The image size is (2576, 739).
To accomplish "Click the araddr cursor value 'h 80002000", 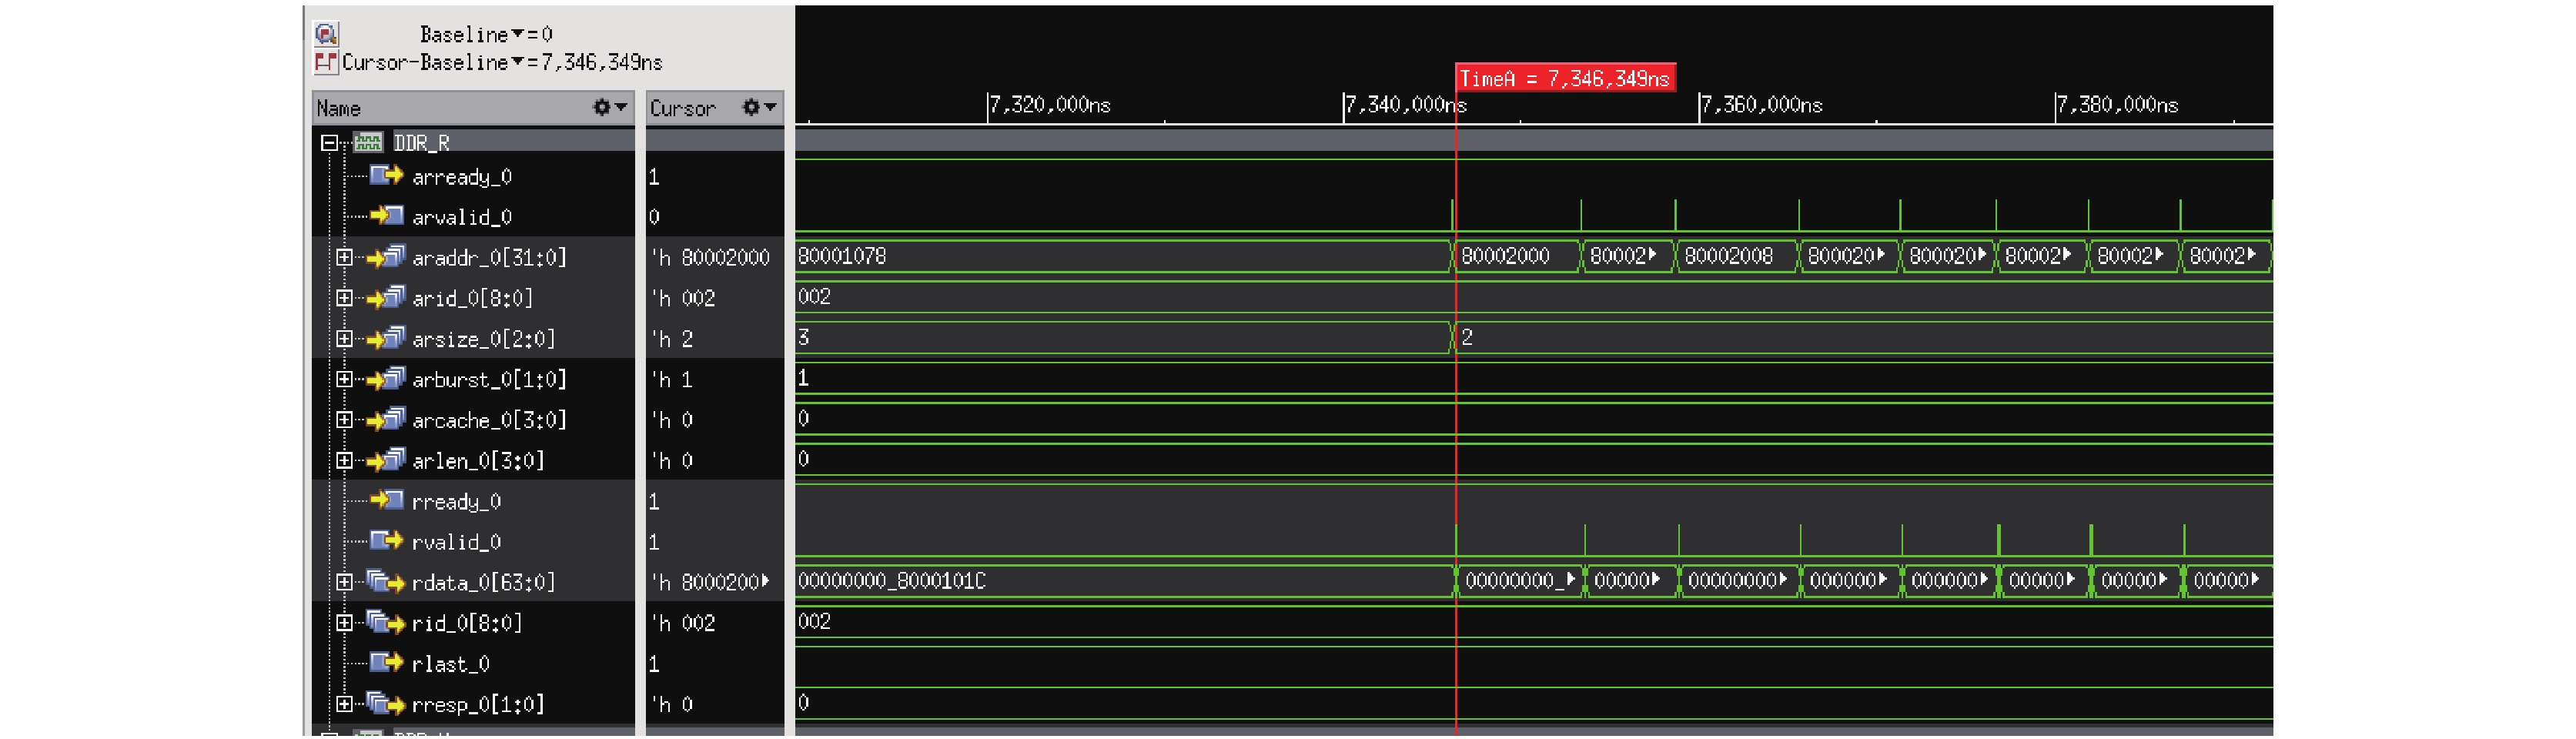I will pos(711,258).
